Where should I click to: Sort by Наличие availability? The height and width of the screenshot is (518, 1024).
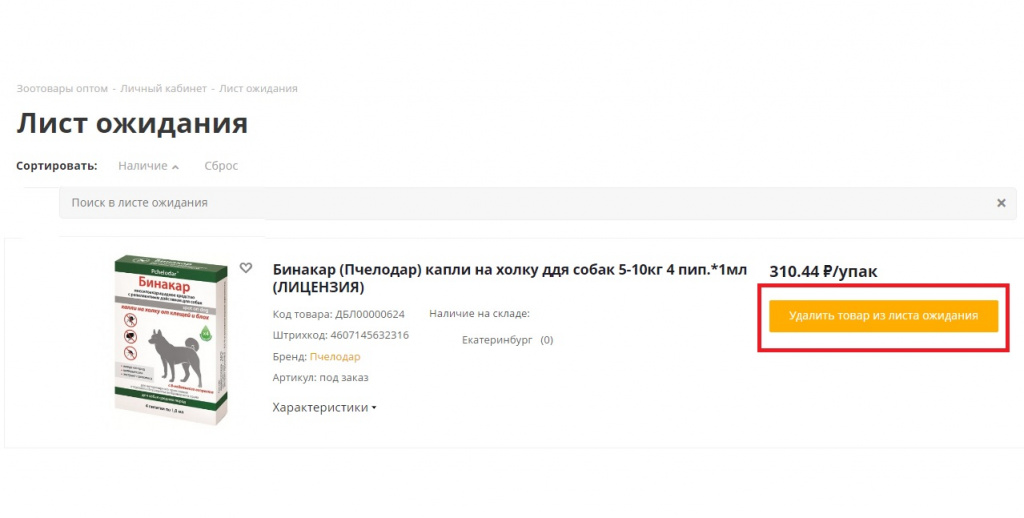tap(148, 166)
